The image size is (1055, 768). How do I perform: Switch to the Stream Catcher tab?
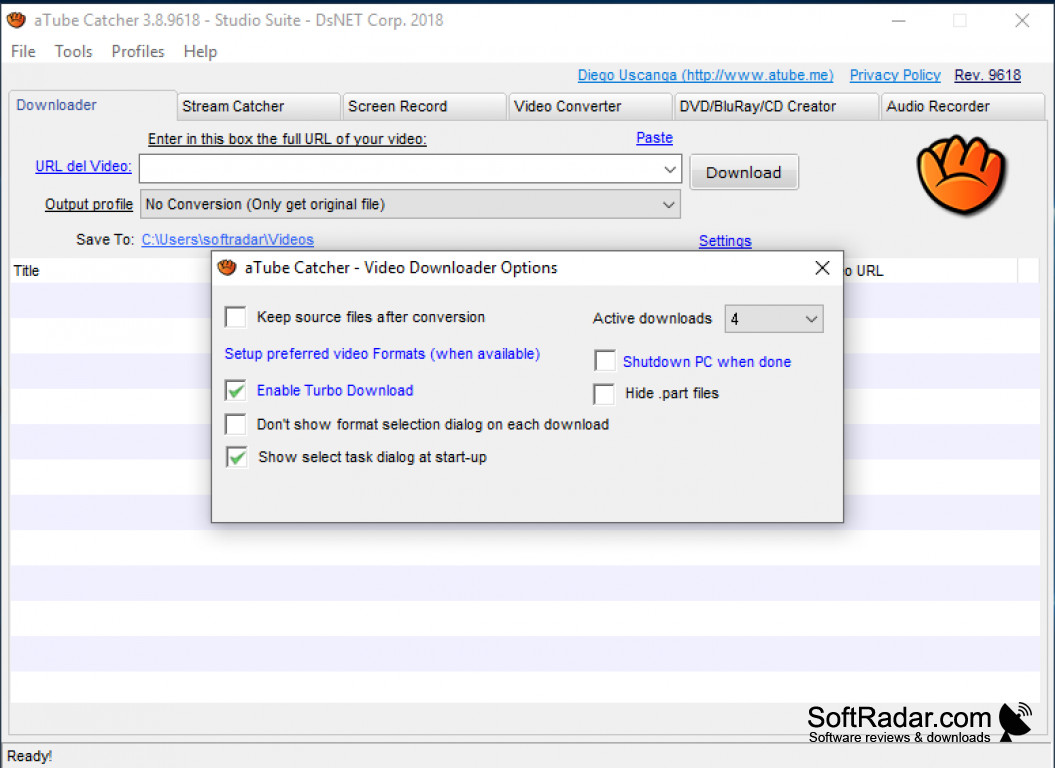tap(258, 106)
